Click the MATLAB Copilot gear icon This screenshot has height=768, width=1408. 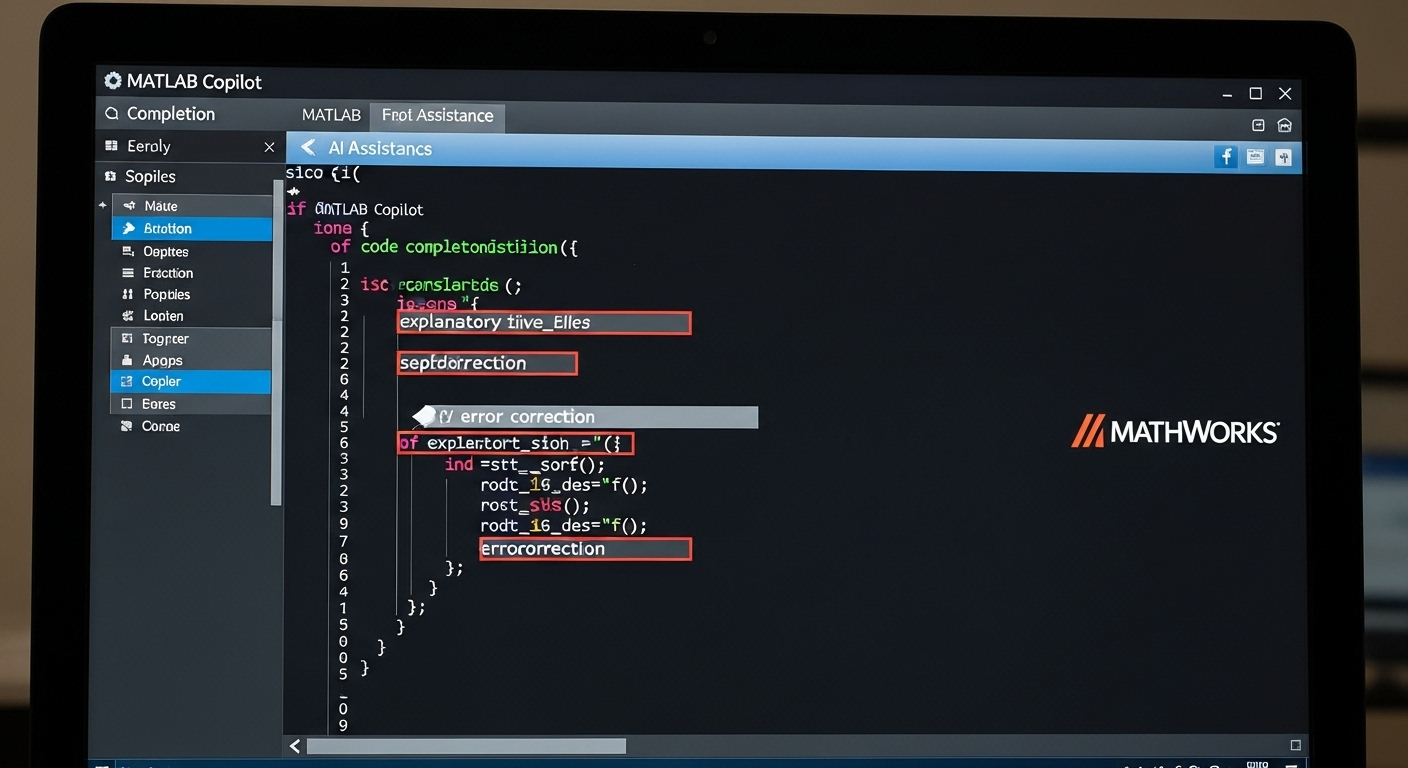pyautogui.click(x=113, y=81)
